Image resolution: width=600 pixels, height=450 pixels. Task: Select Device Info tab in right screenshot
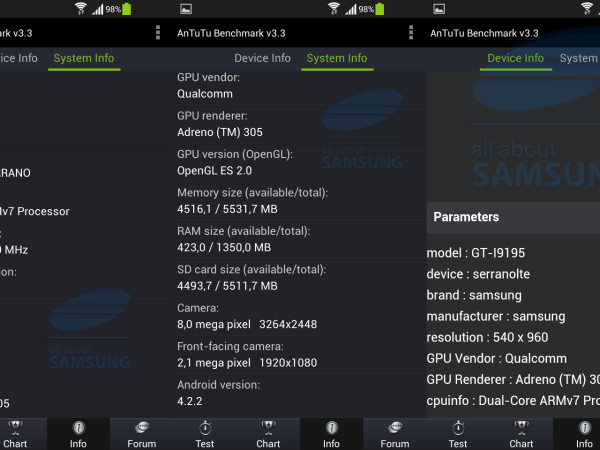(515, 58)
